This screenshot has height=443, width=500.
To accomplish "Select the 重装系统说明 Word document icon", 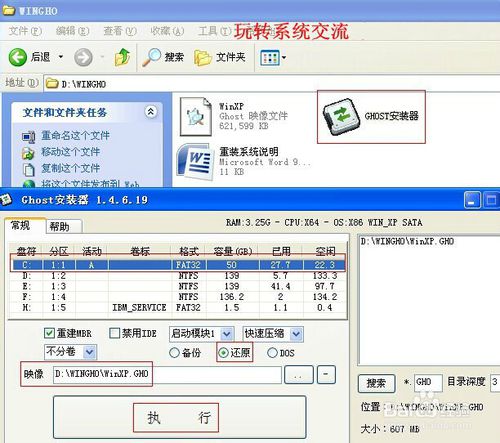I will pos(195,162).
